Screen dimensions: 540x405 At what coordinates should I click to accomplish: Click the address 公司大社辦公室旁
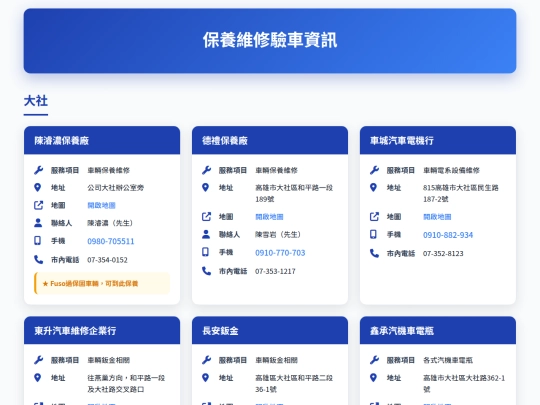tap(116, 188)
